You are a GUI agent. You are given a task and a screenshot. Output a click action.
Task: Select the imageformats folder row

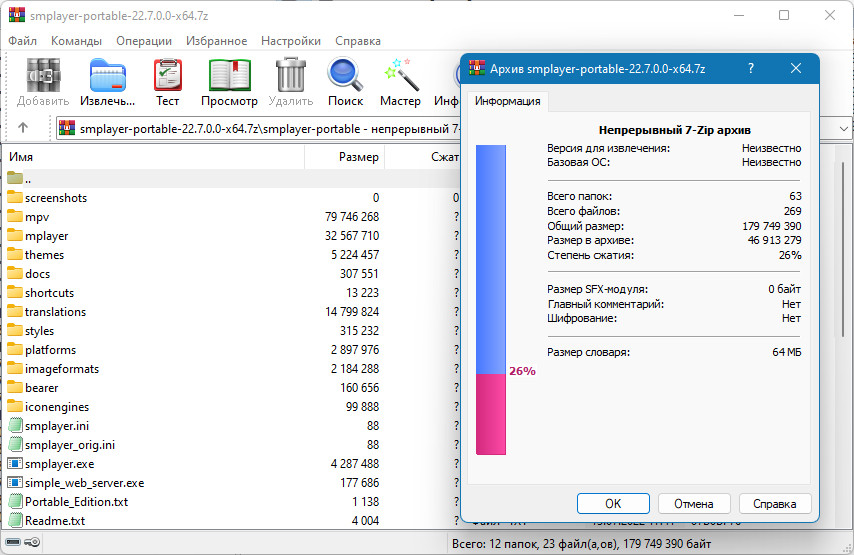(x=231, y=369)
